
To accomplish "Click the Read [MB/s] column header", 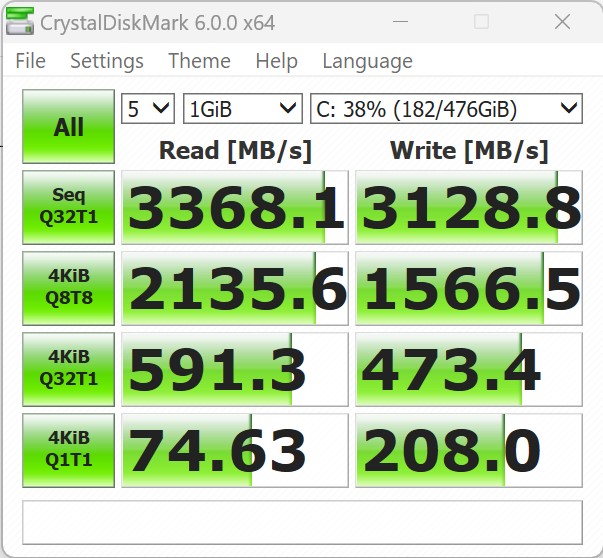I will (235, 150).
